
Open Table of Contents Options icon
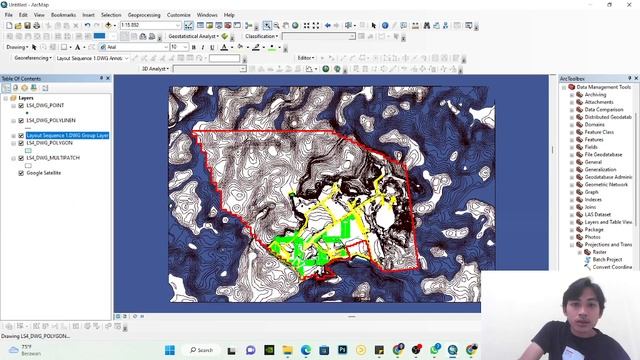tap(45, 88)
